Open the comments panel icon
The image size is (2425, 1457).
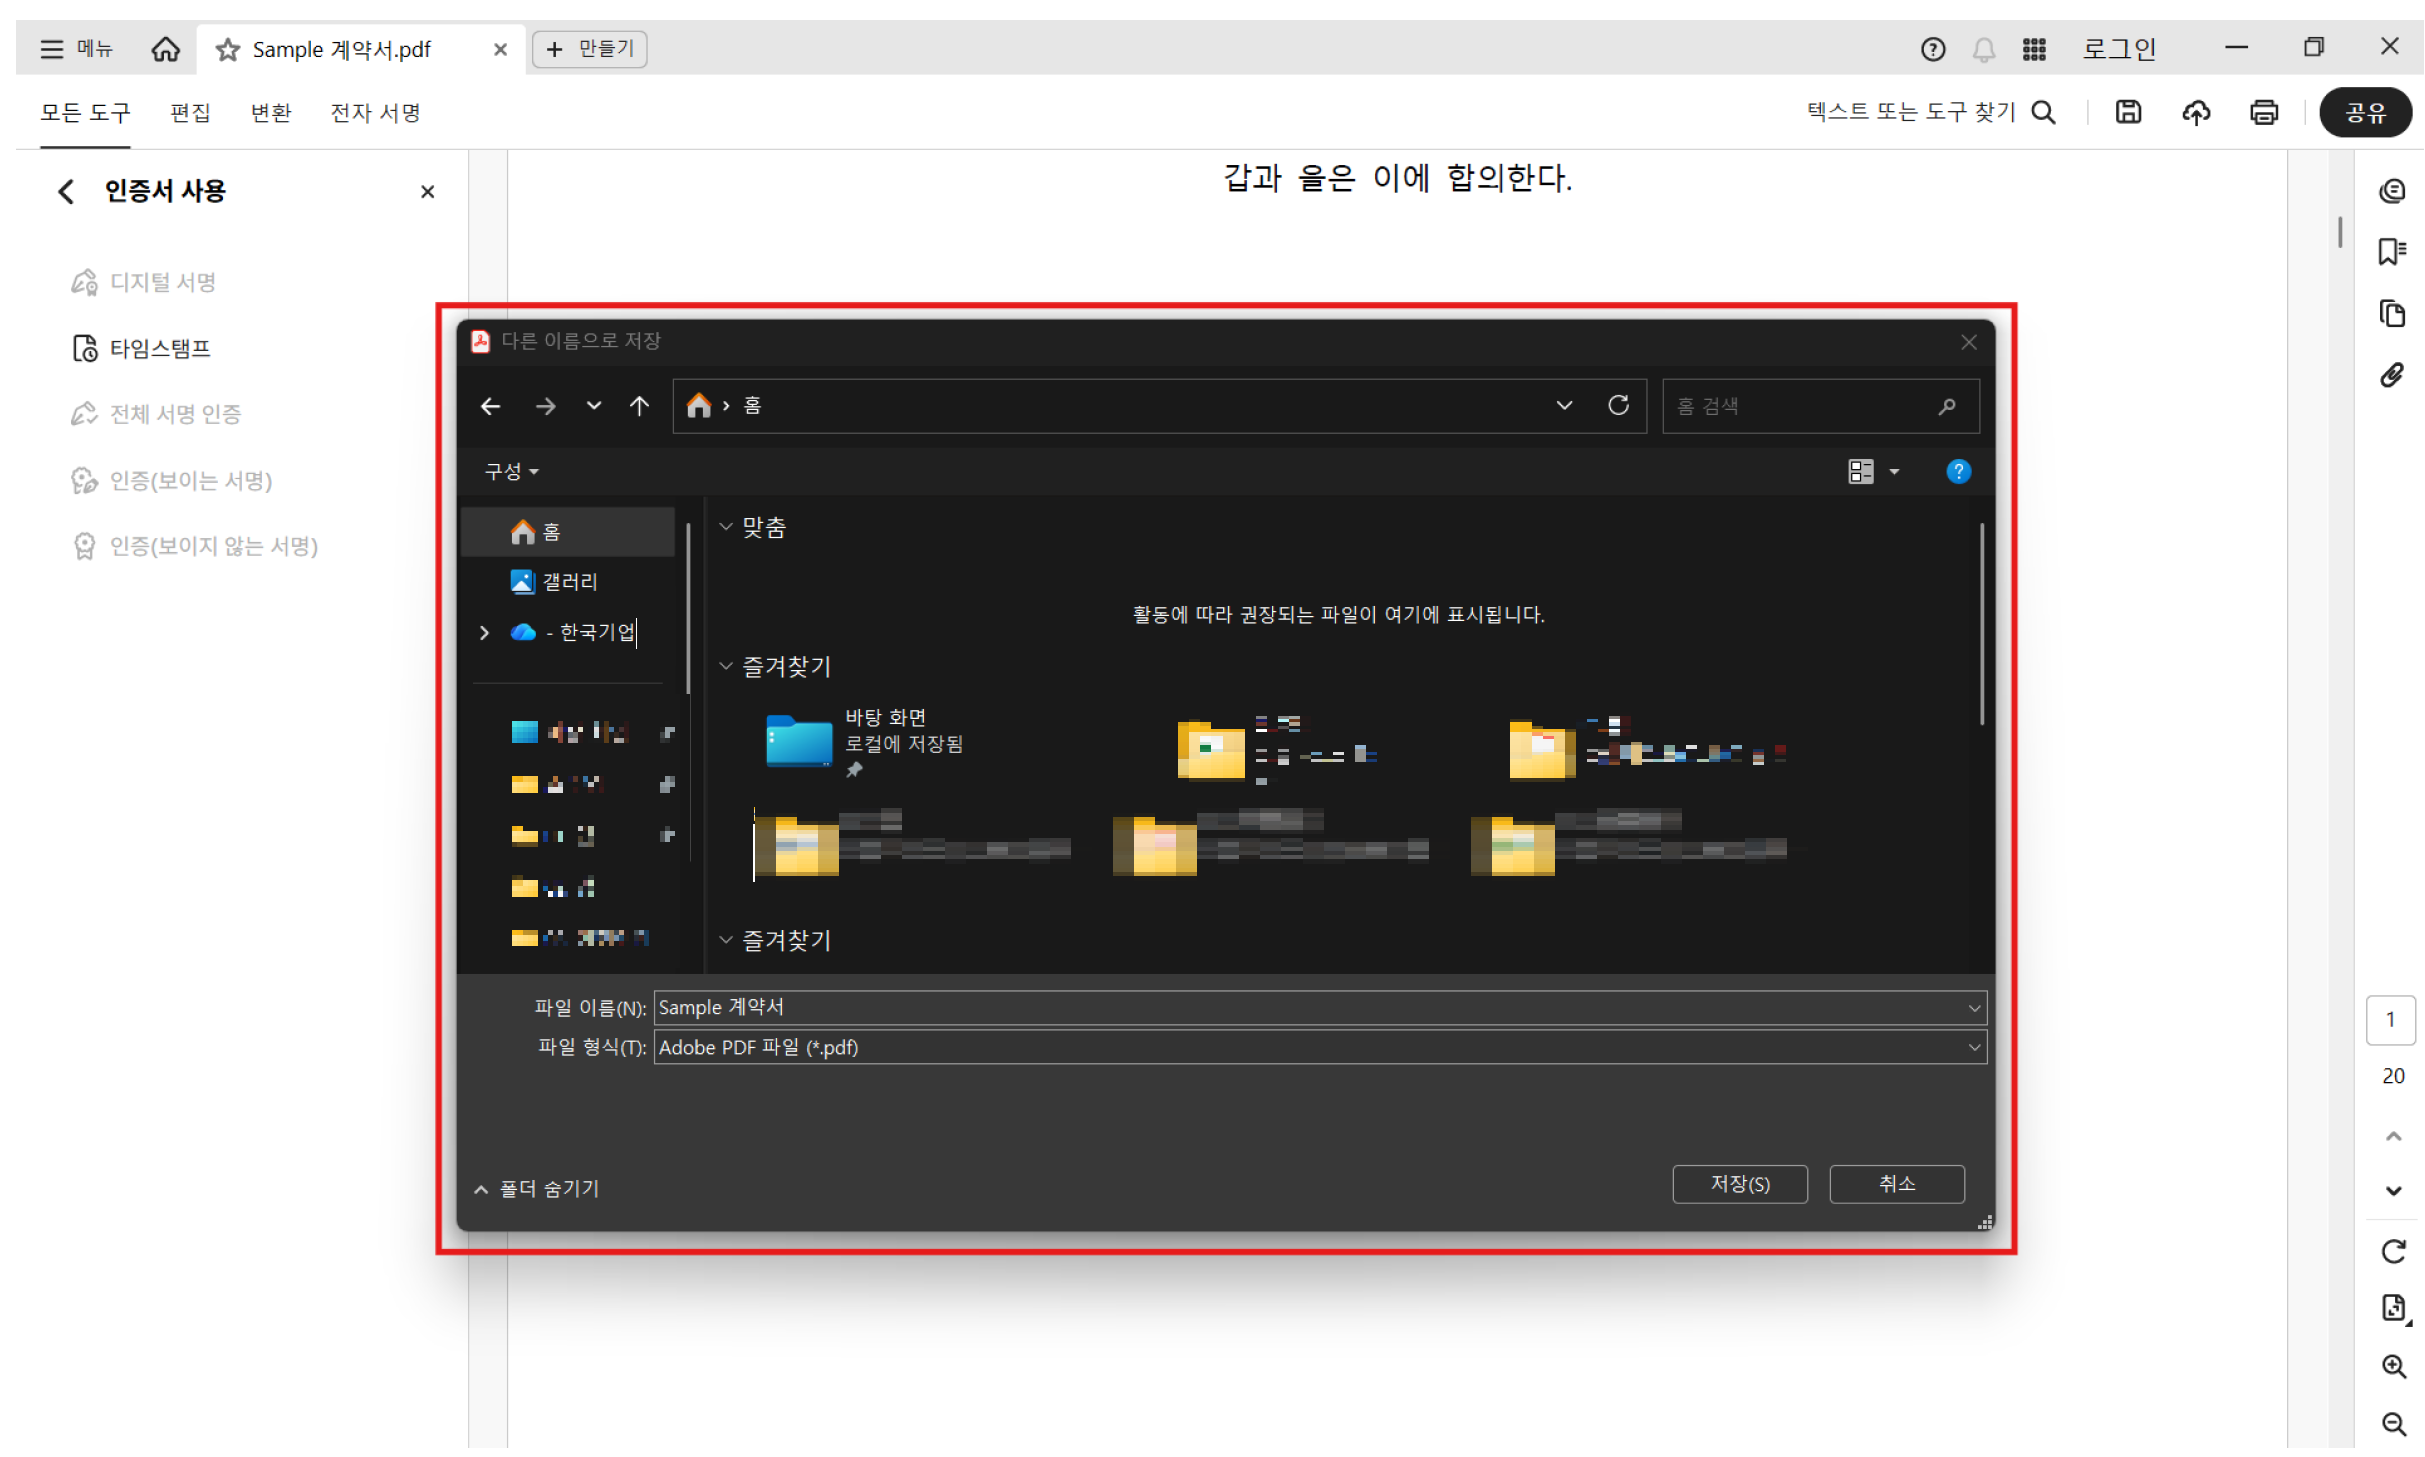[2393, 190]
